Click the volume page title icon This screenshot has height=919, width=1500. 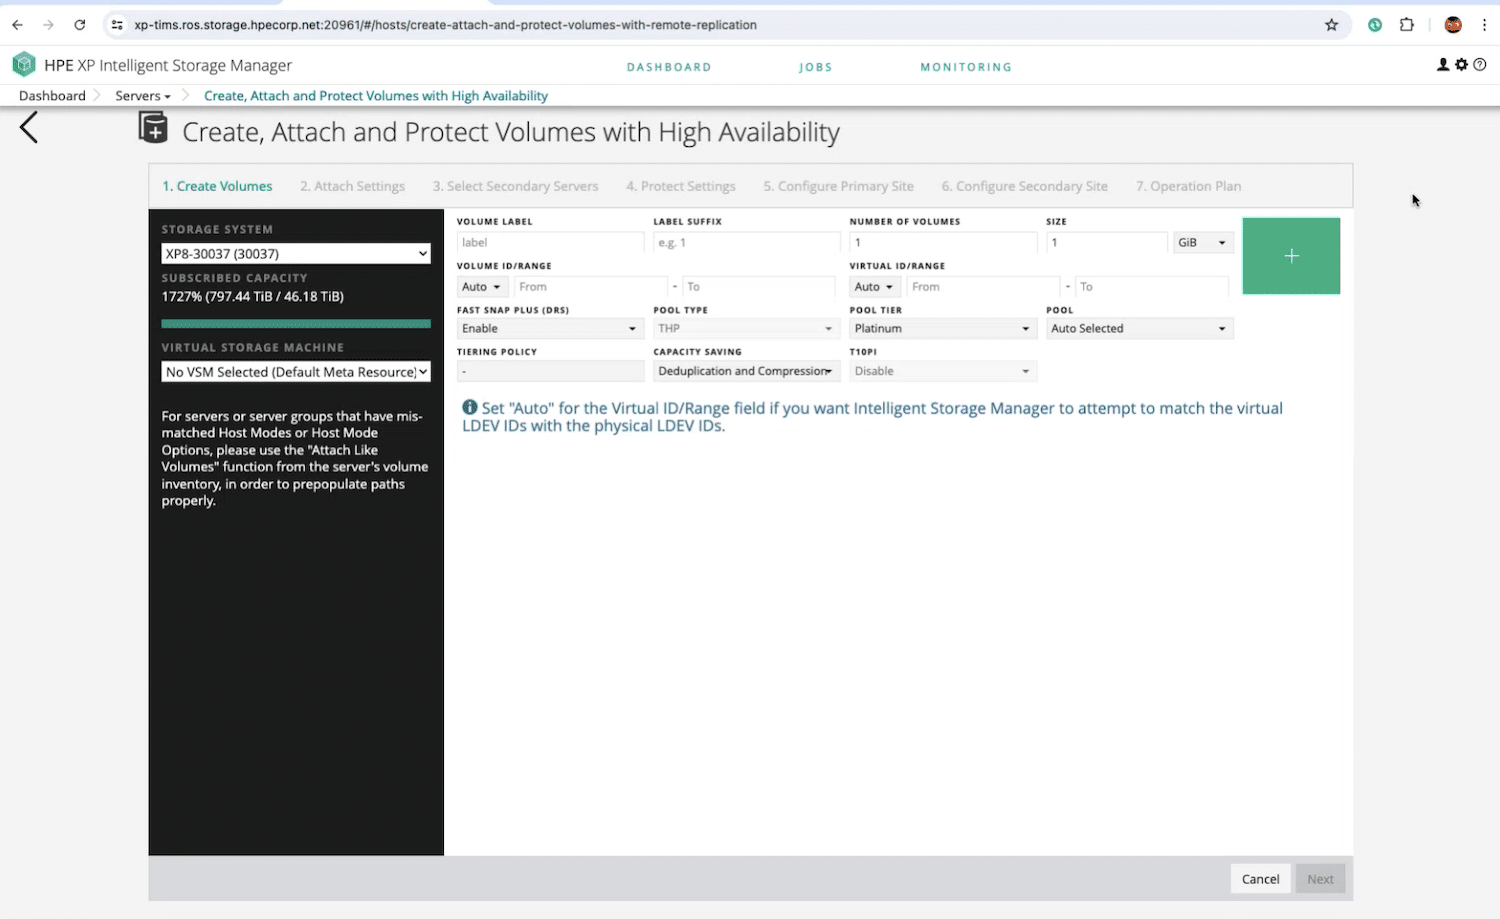pyautogui.click(x=153, y=128)
